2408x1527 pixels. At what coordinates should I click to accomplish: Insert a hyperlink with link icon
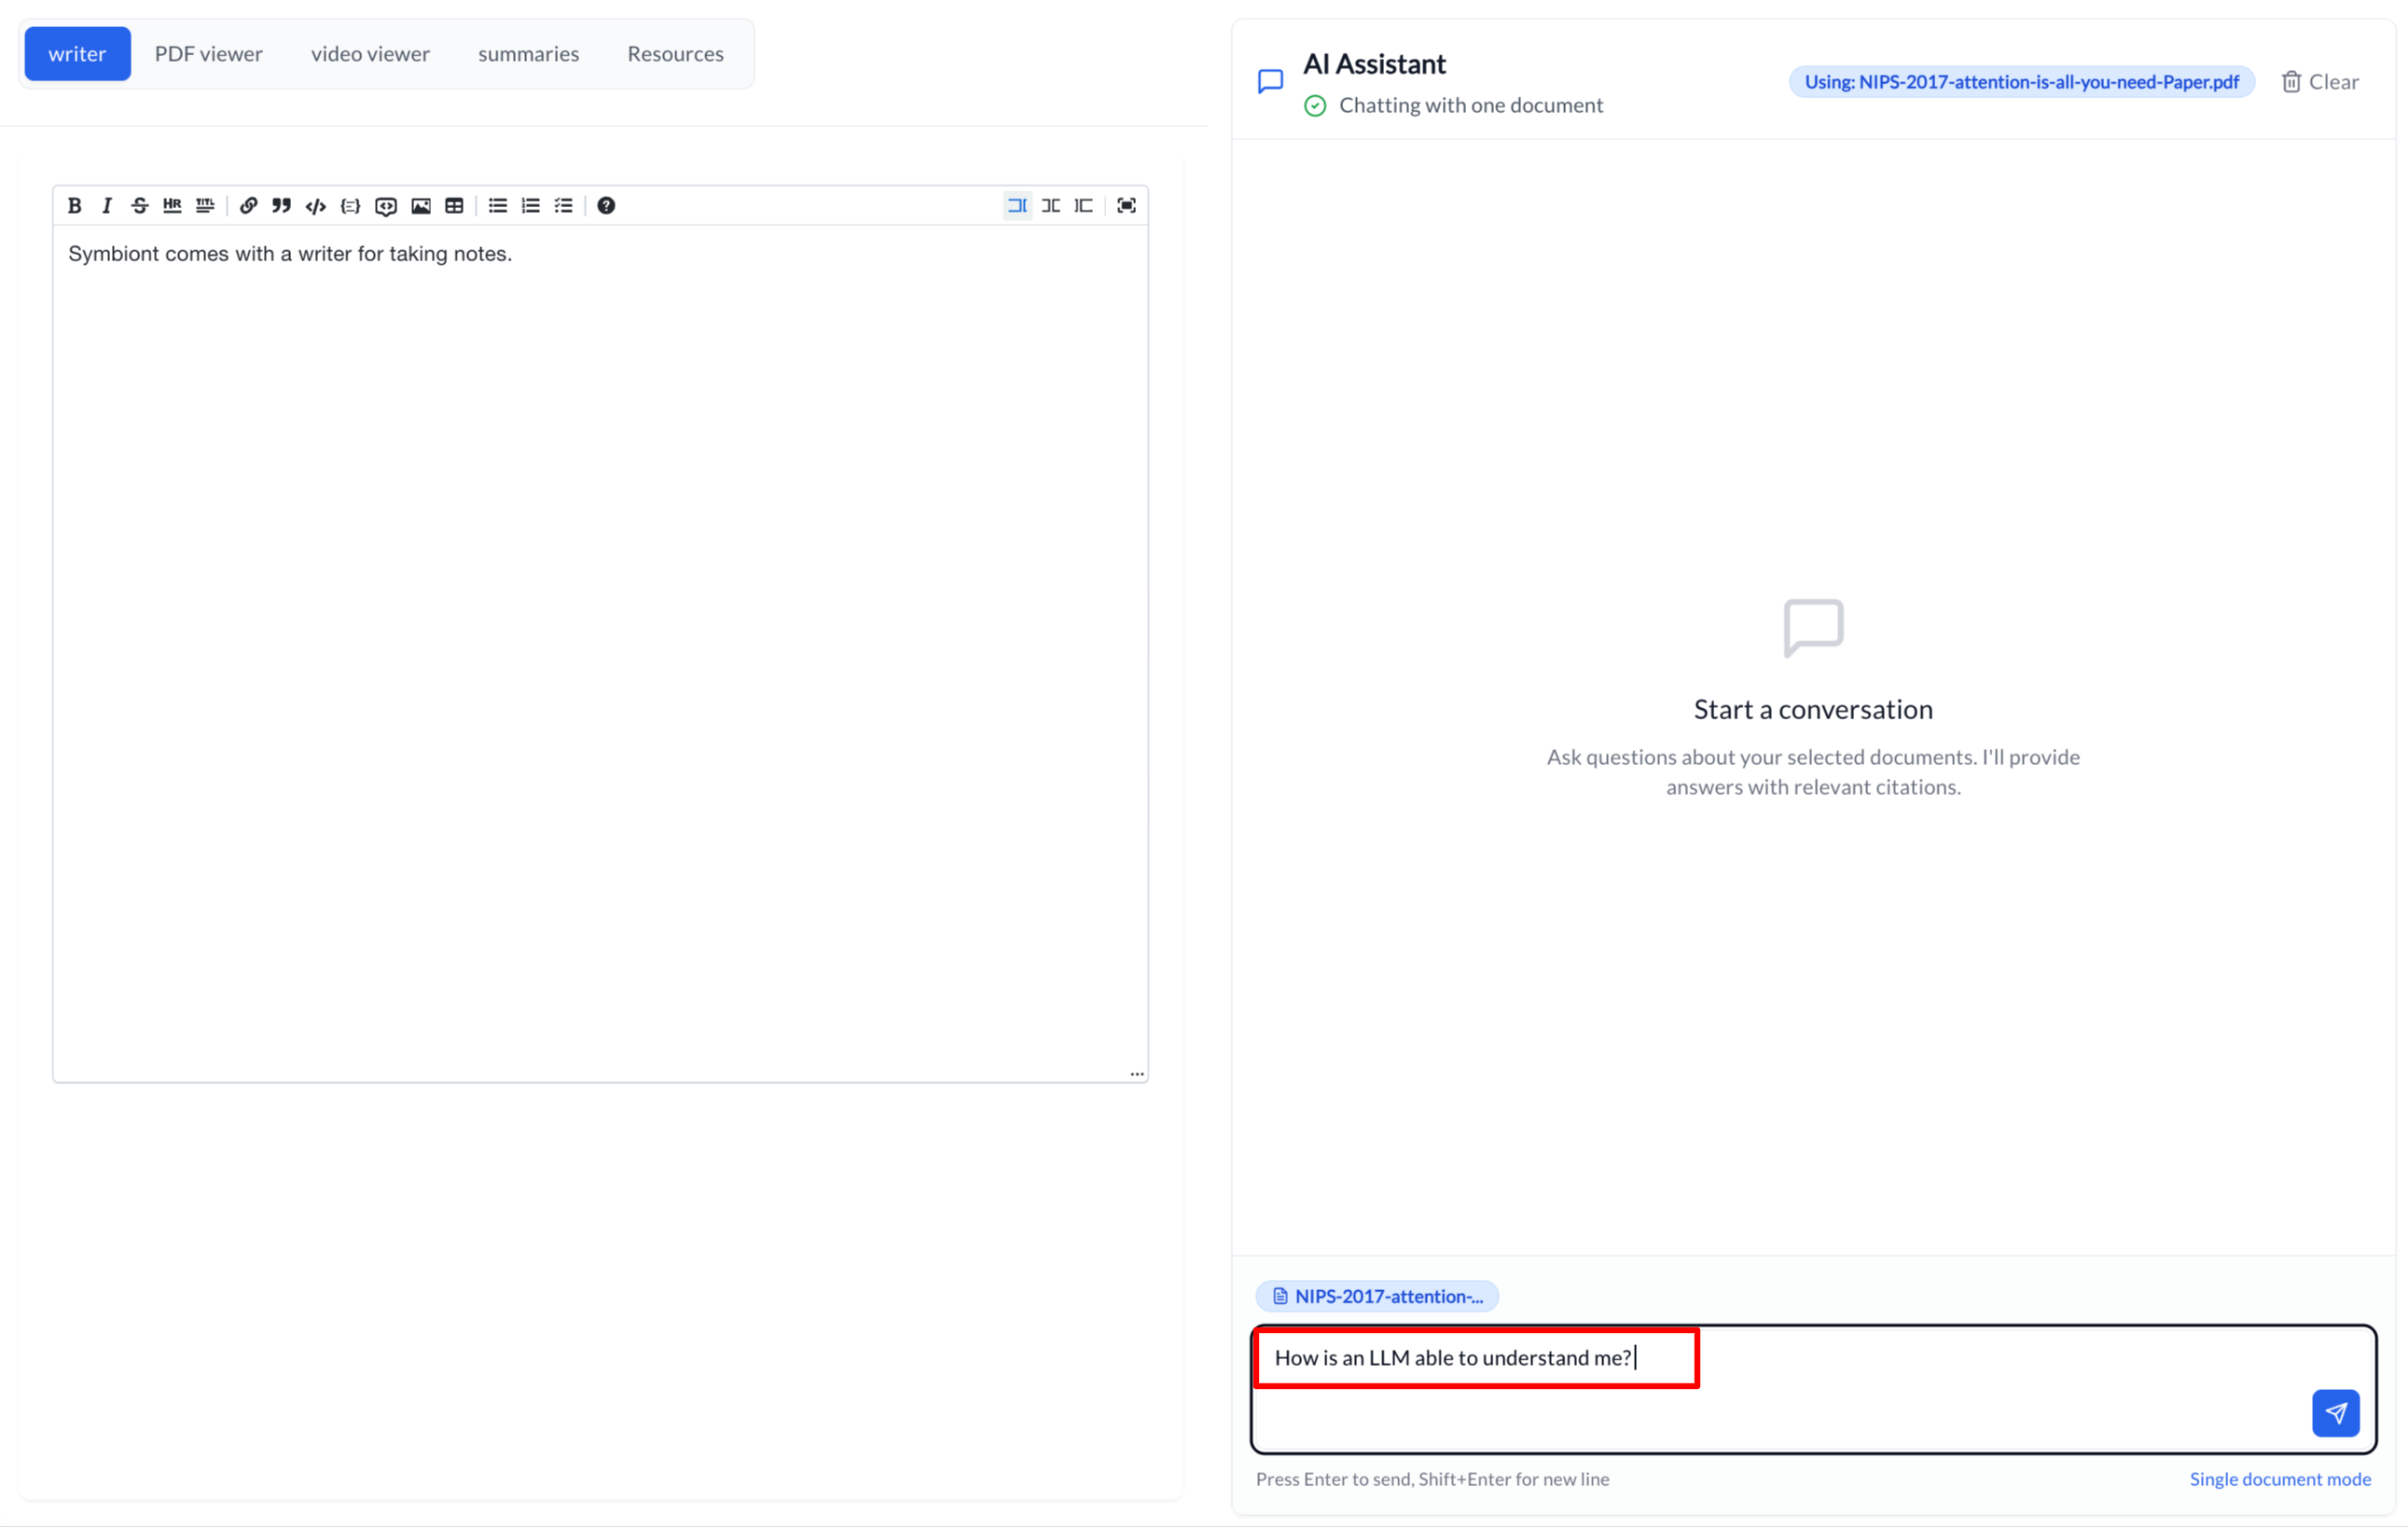[x=248, y=206]
